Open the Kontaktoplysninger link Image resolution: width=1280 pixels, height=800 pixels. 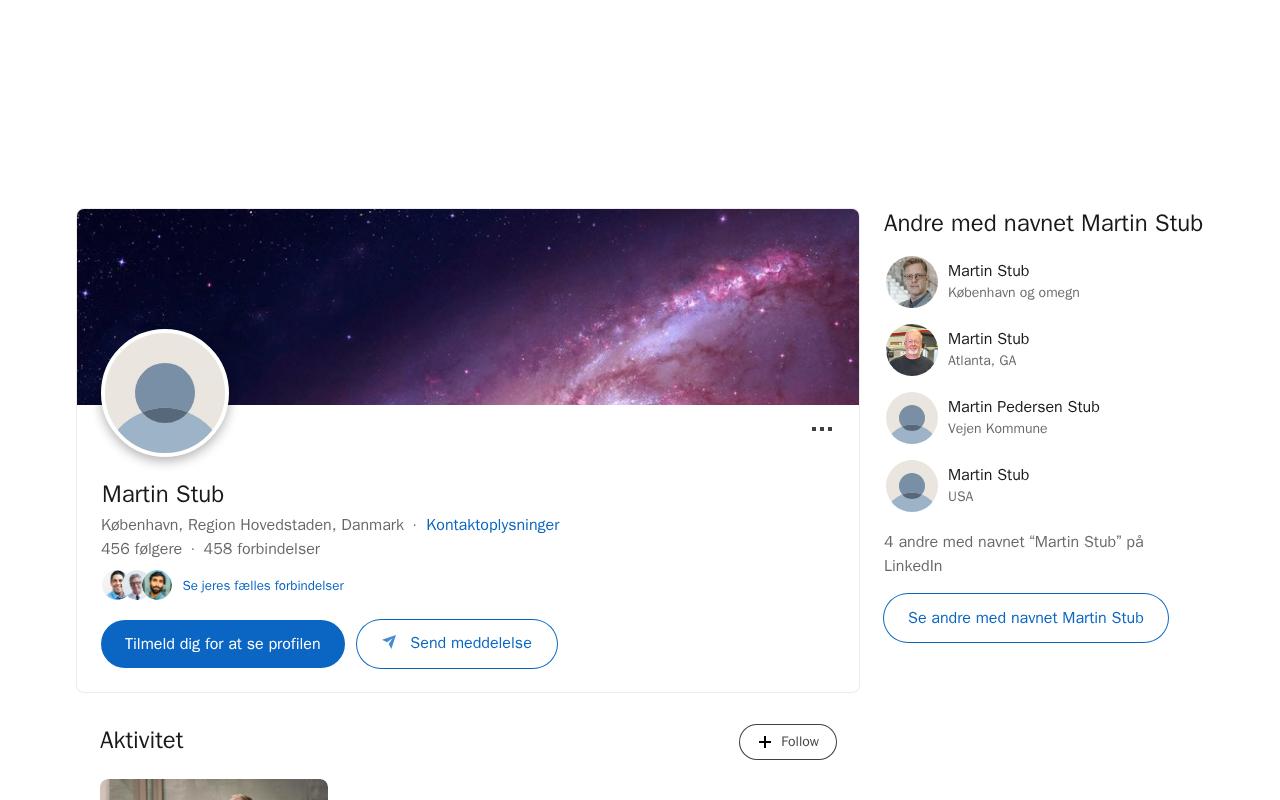(493, 525)
